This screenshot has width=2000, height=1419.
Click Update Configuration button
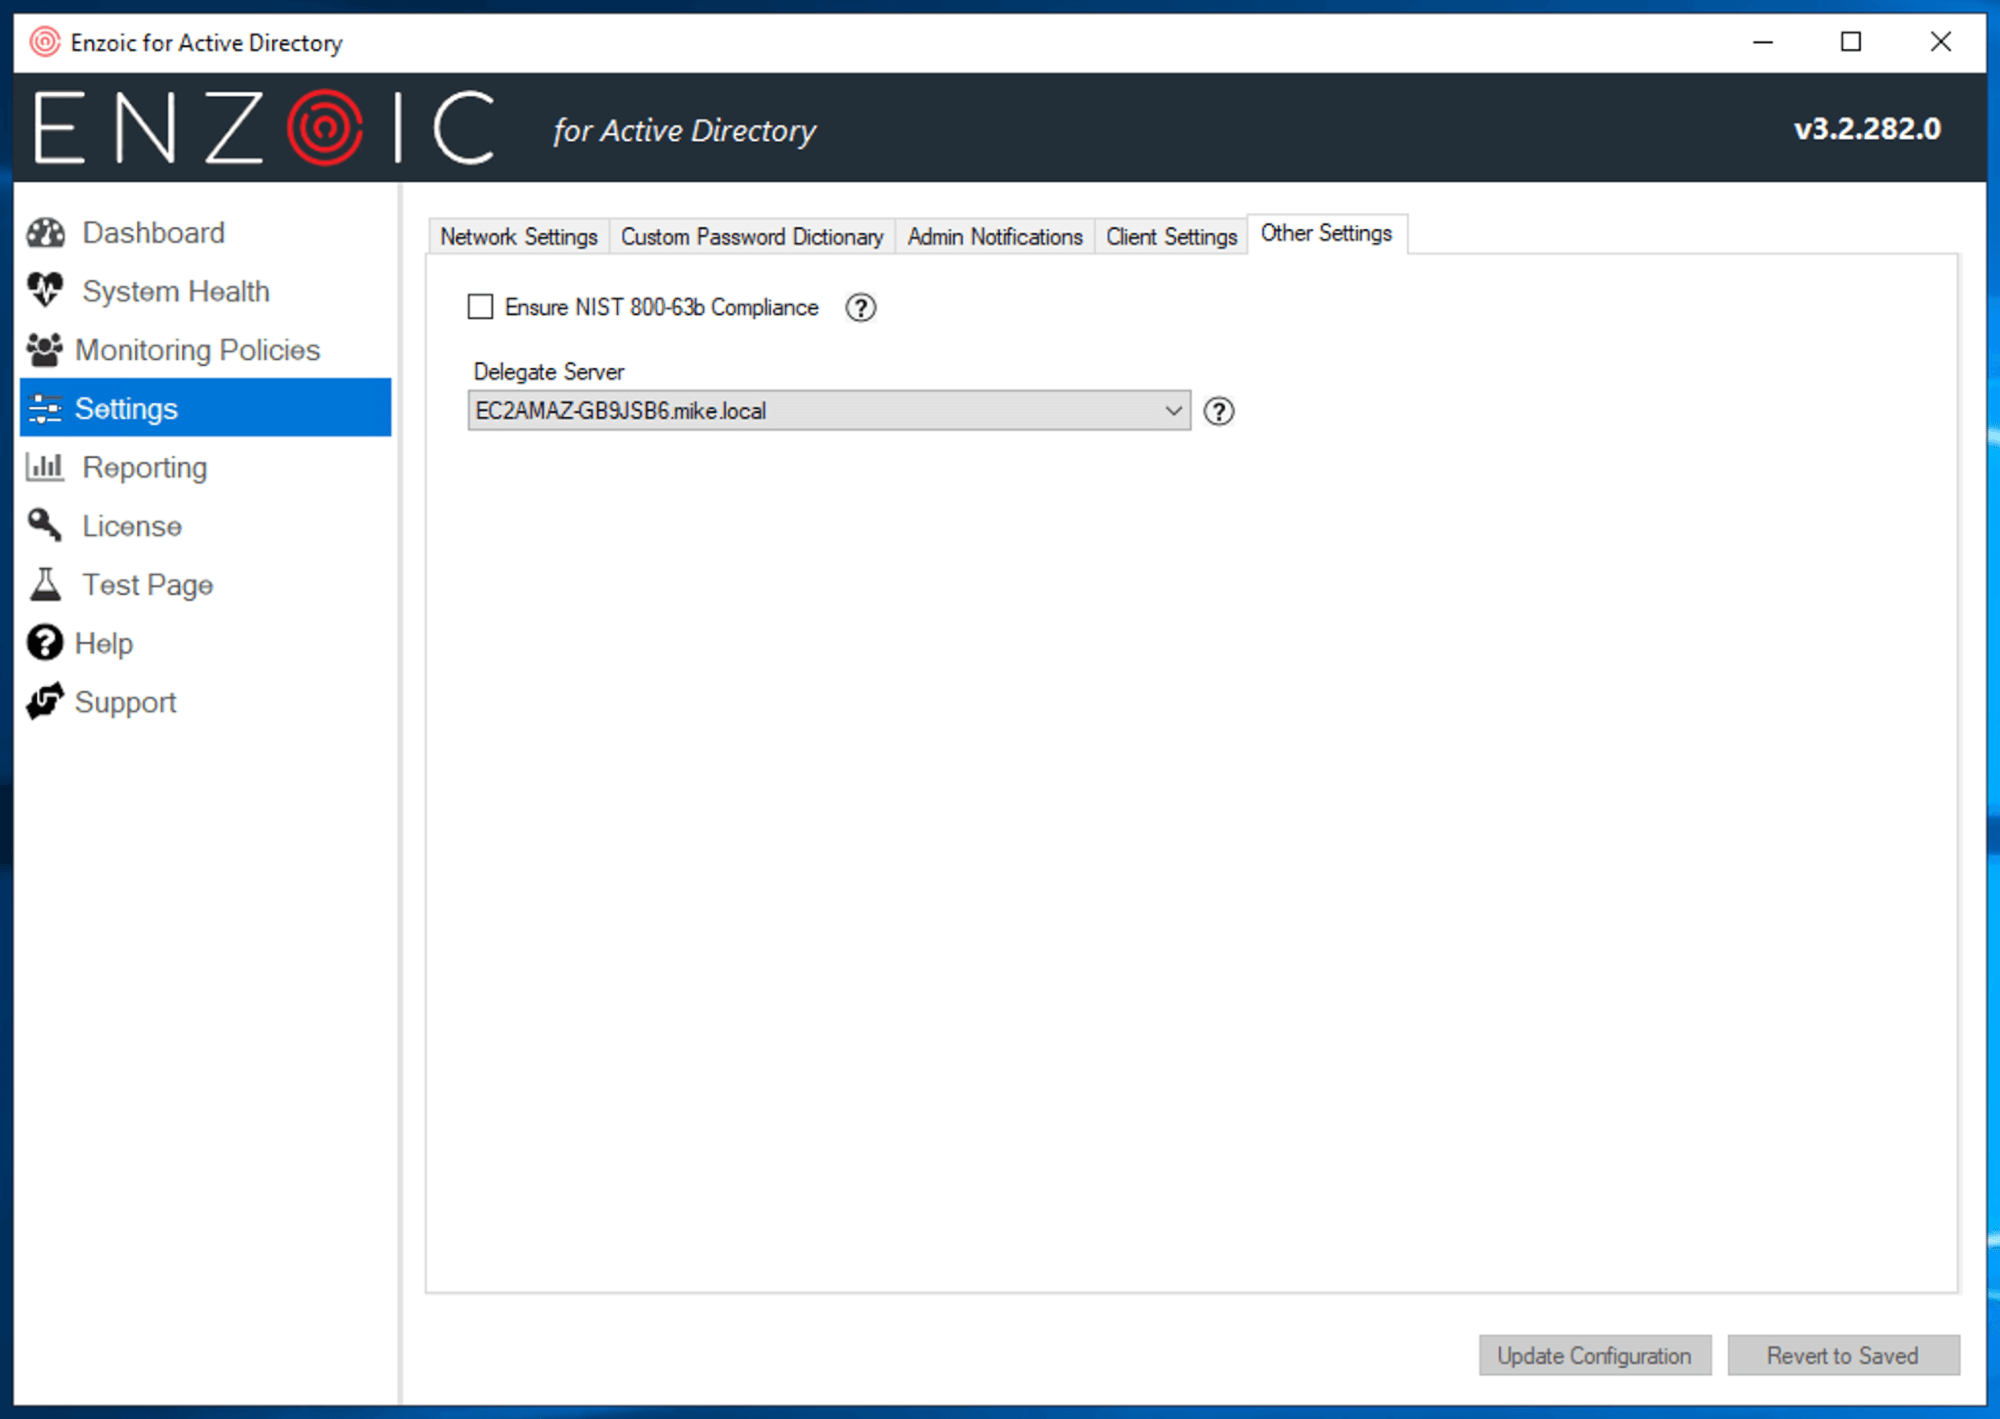tap(1595, 1356)
